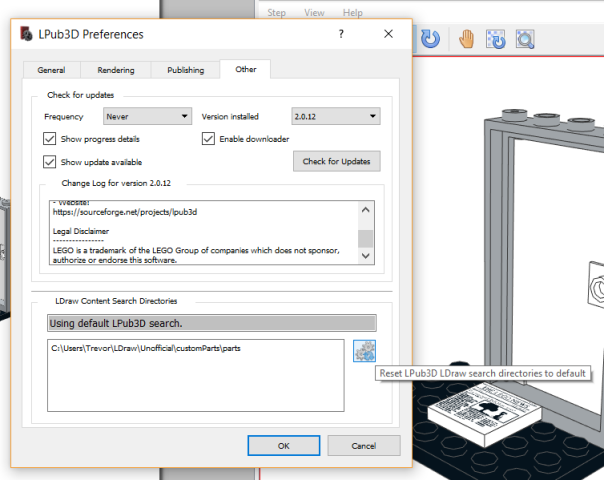Click the reset LDraw search directories gear icon

[364, 351]
